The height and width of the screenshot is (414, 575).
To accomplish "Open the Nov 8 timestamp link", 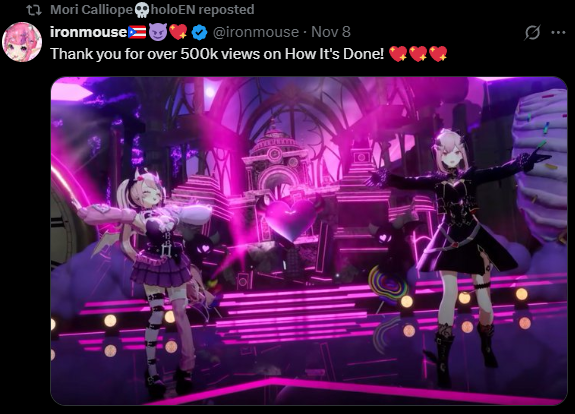I will pos(331,32).
